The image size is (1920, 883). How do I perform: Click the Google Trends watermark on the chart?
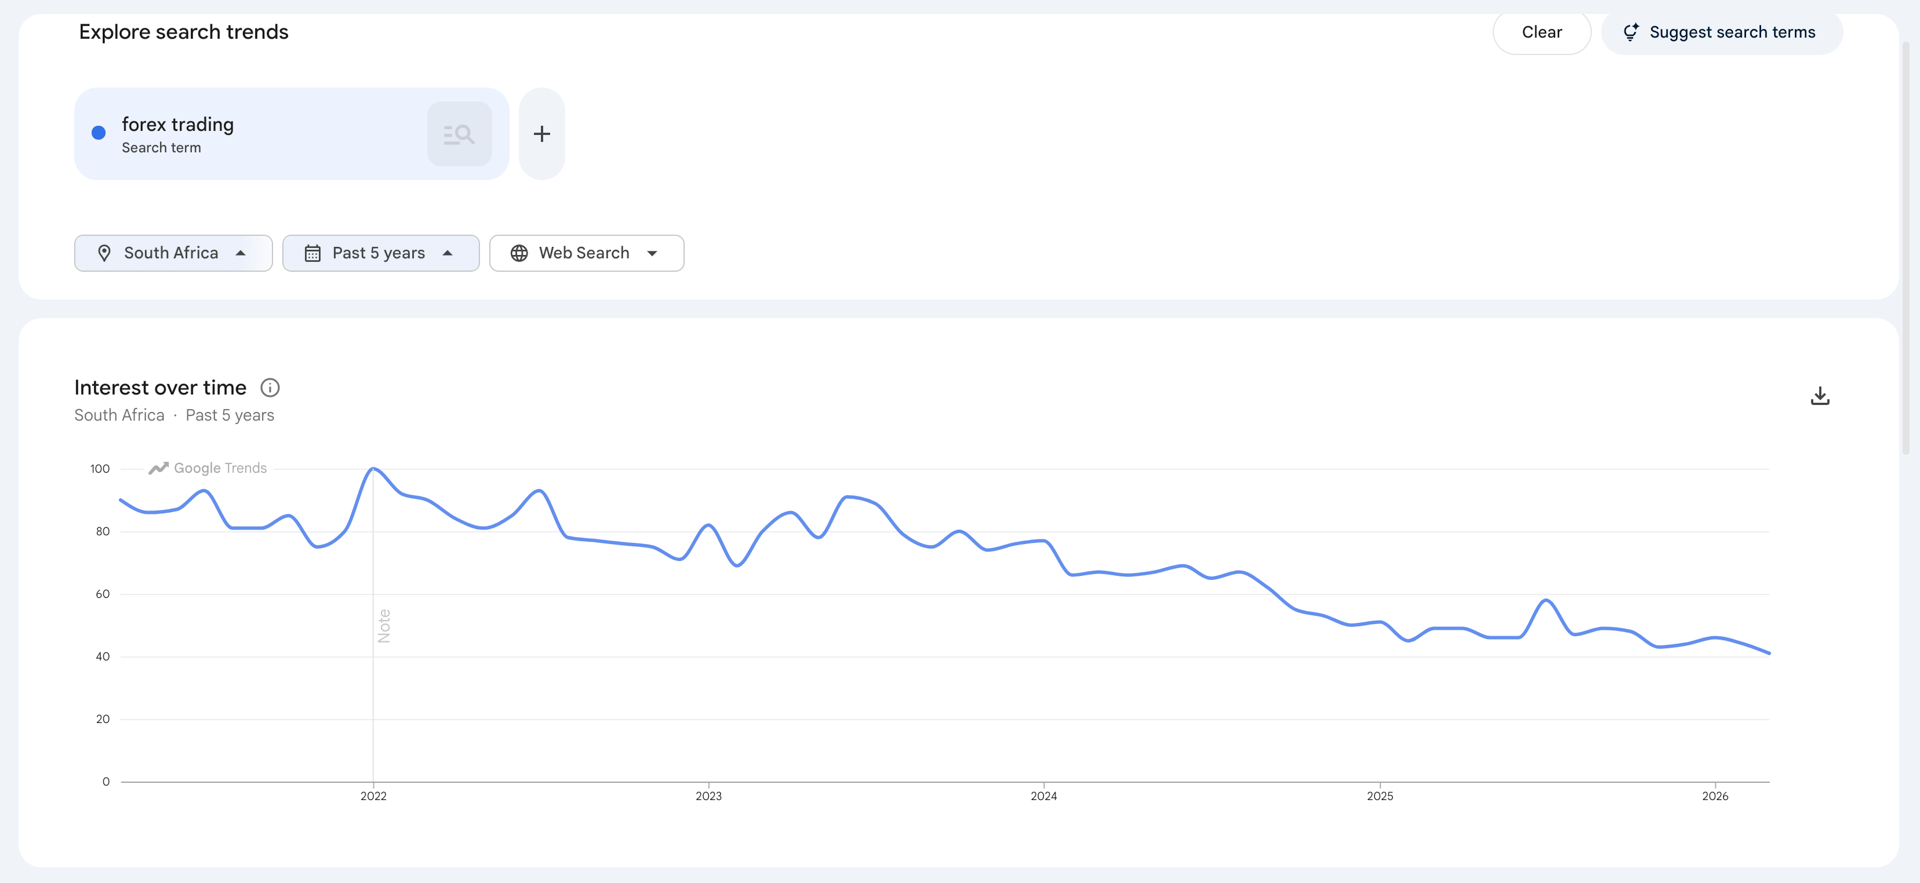click(x=208, y=468)
